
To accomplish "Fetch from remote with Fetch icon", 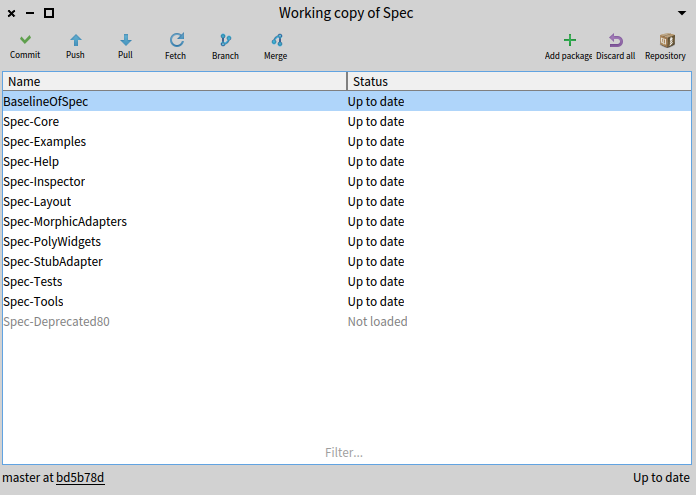I will (x=176, y=40).
